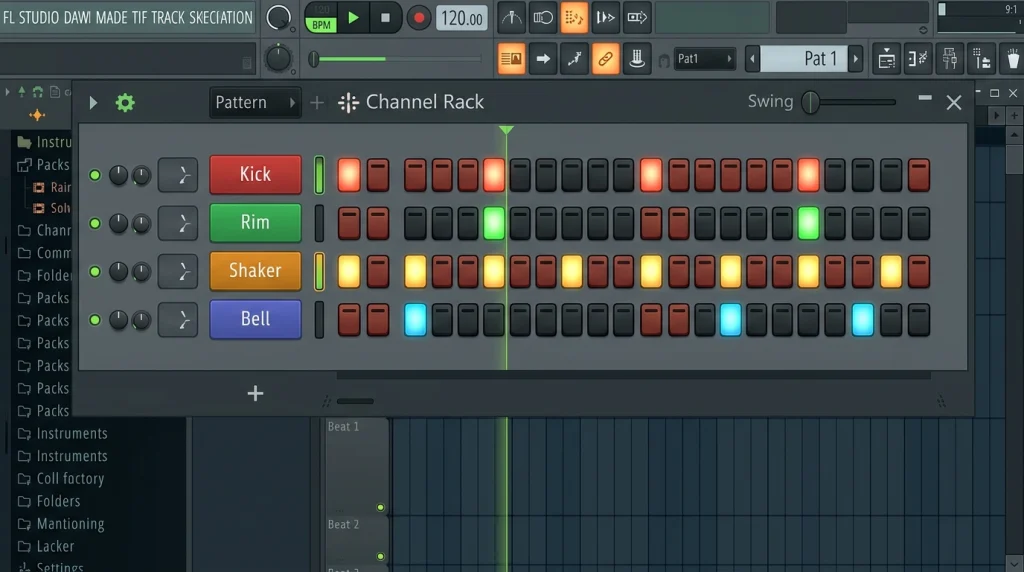Click the plus beside Pattern dropdown
Image resolution: width=1024 pixels, height=572 pixels.
click(x=316, y=103)
